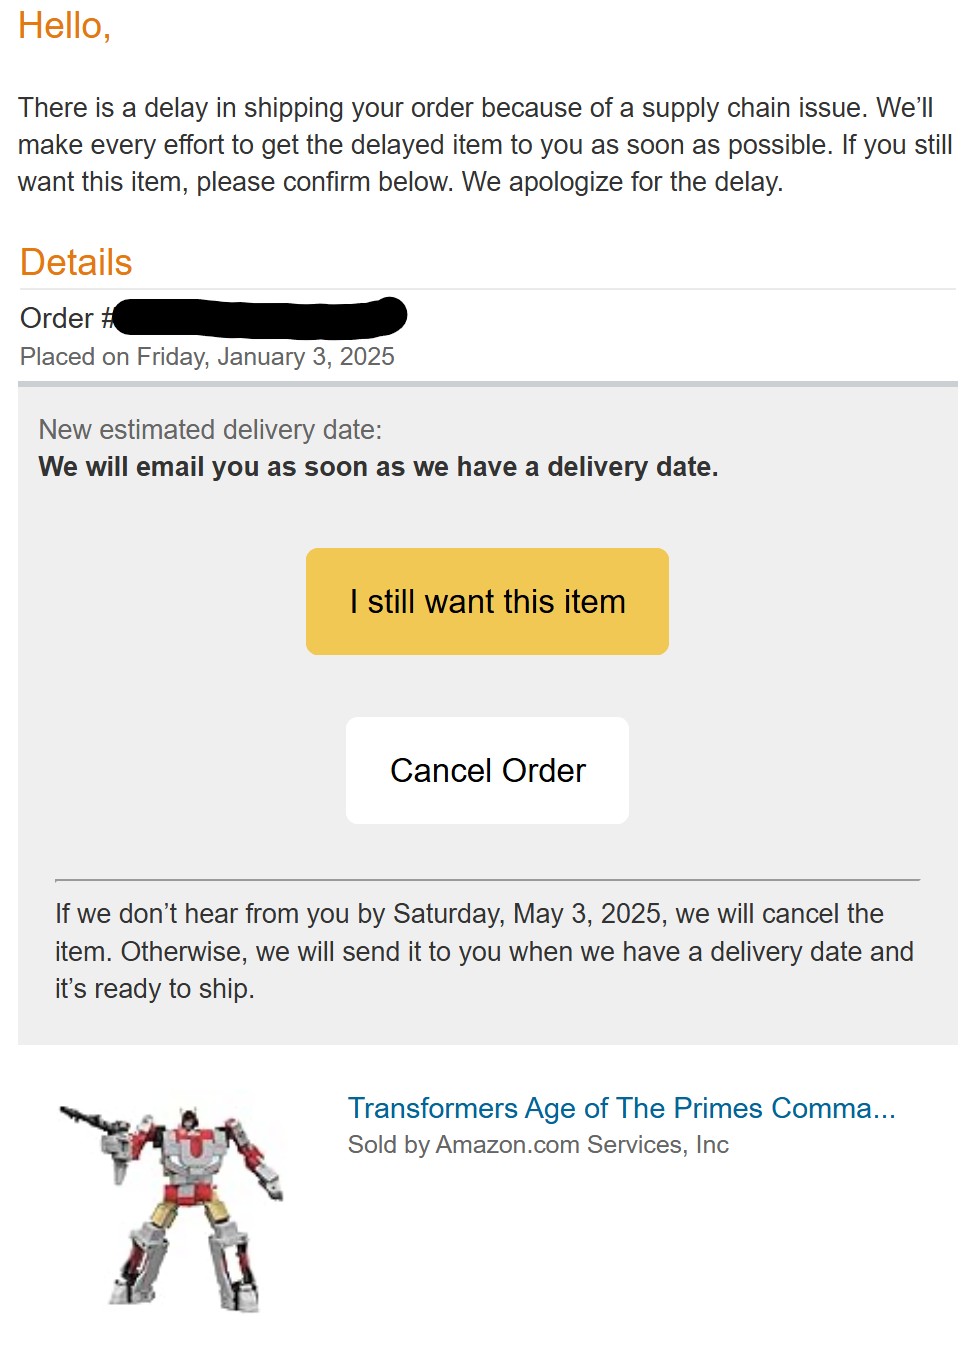Click the "New estimated delivery date:" label
The height and width of the screenshot is (1347, 979).
tap(210, 430)
